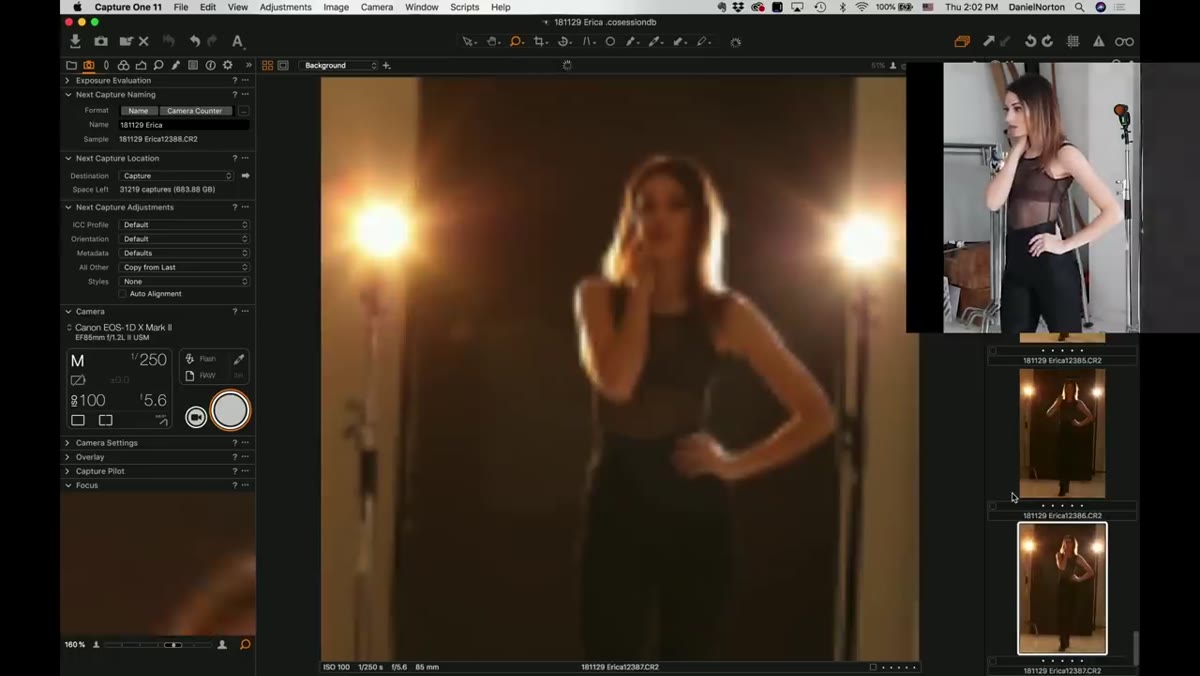
Task: Open the Metadata tool tab info icon
Action: click(210, 65)
